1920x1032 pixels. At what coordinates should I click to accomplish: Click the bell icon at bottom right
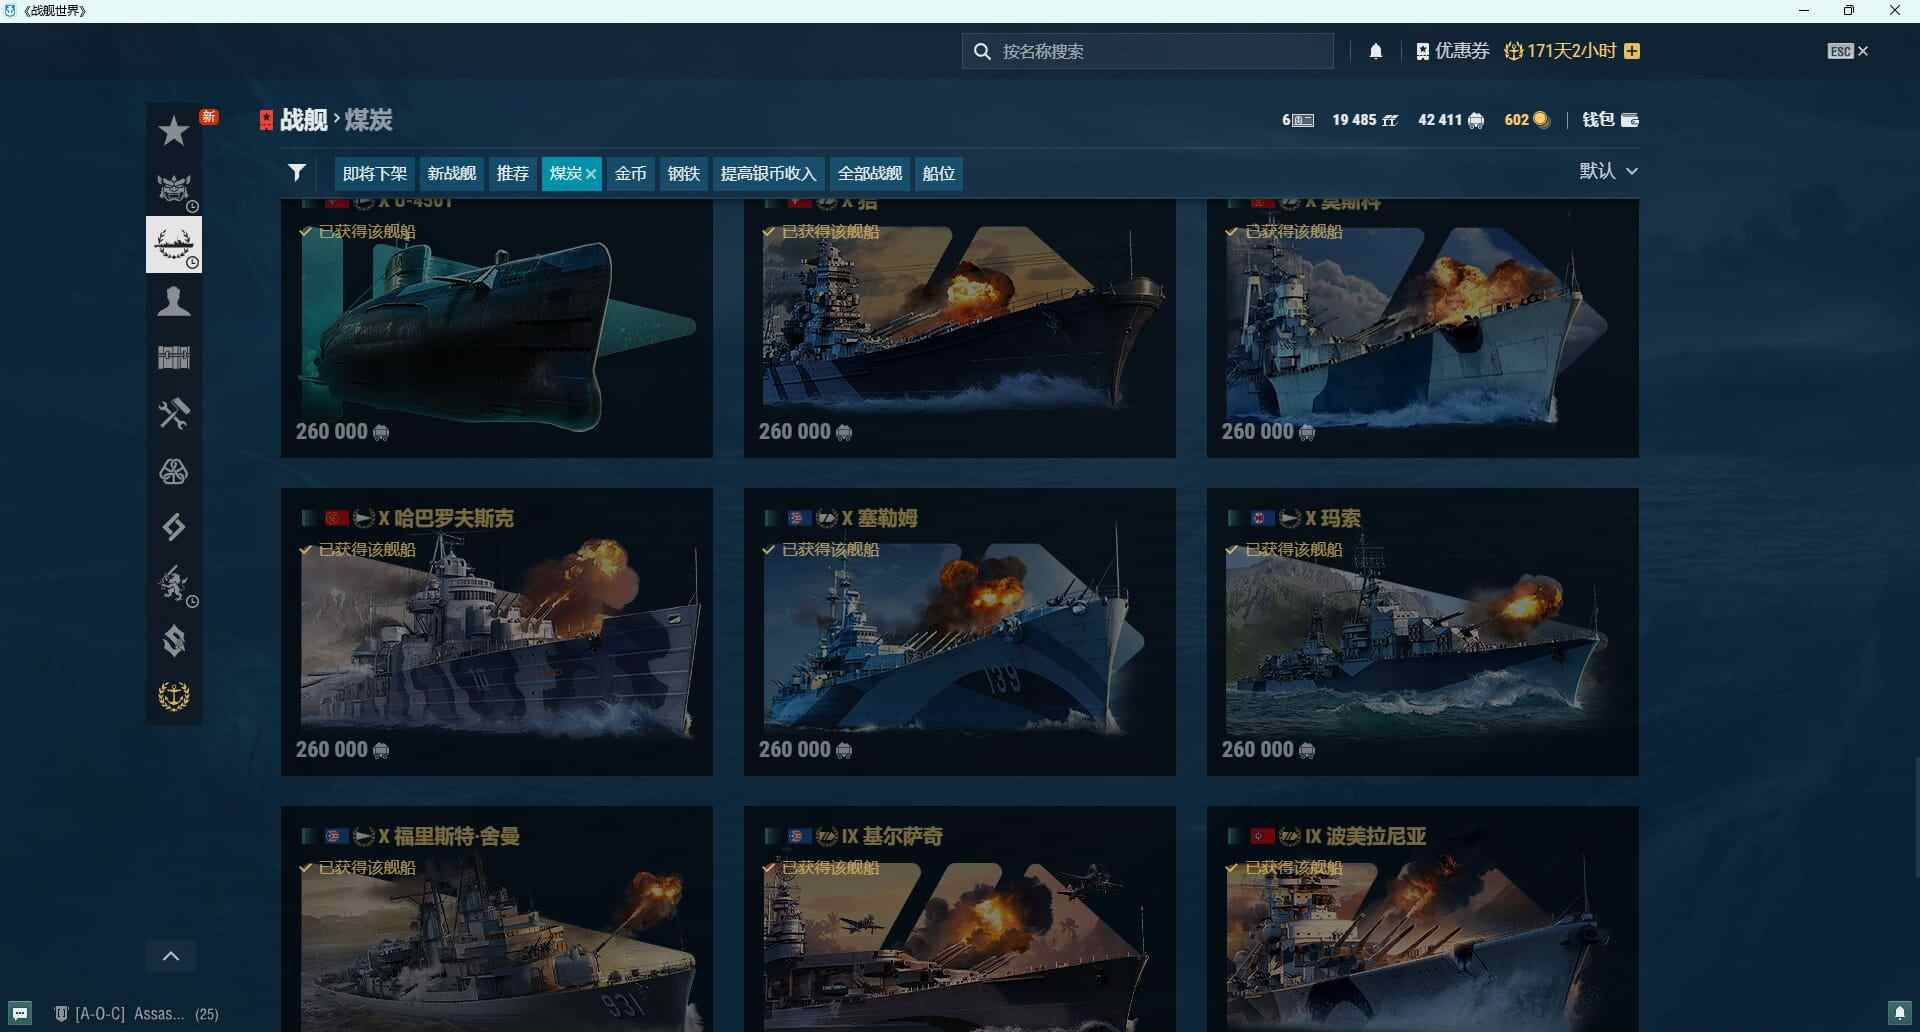coord(1900,1013)
